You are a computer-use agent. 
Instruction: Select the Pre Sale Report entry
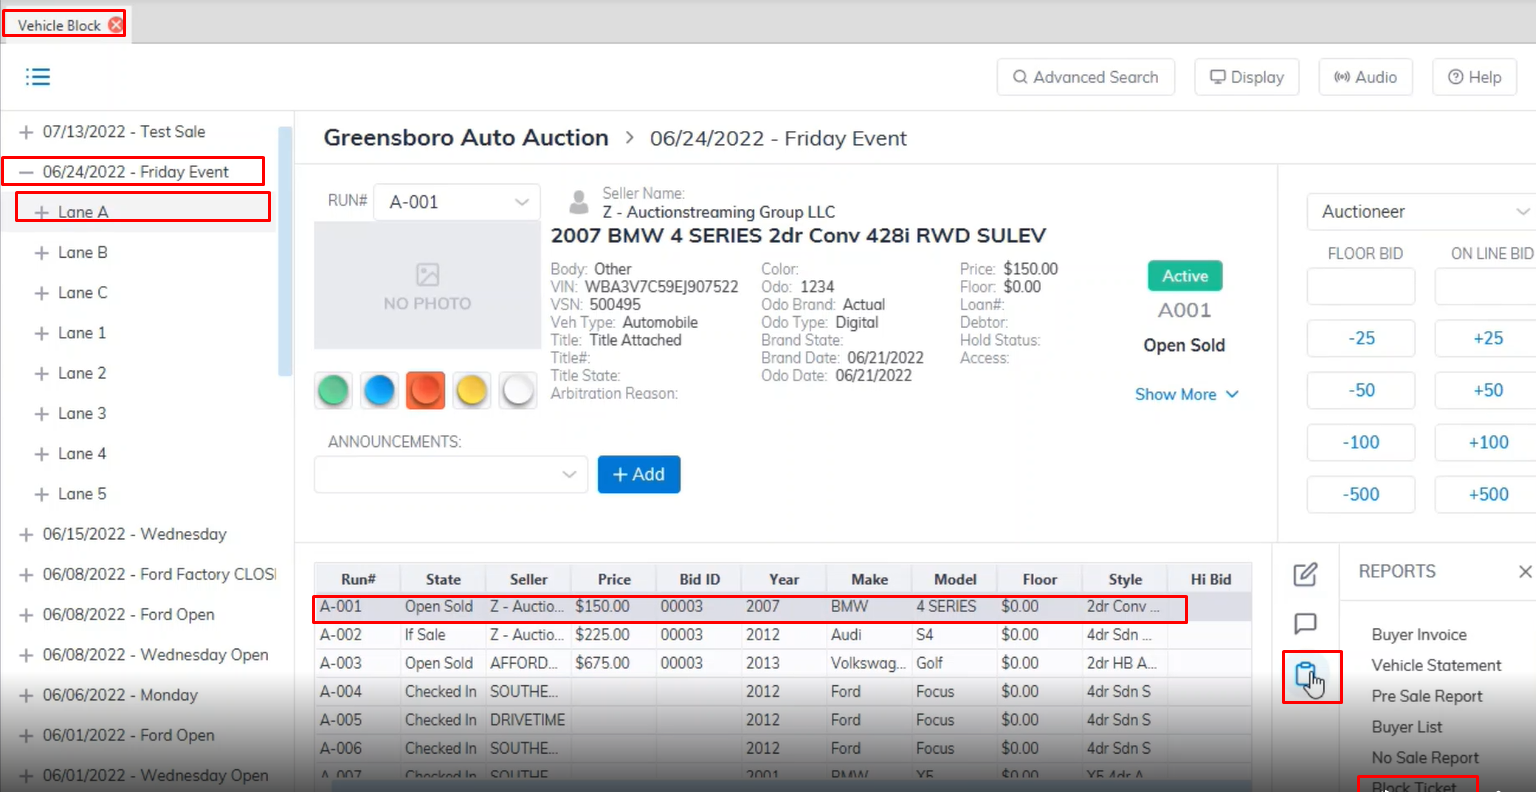coord(1426,697)
